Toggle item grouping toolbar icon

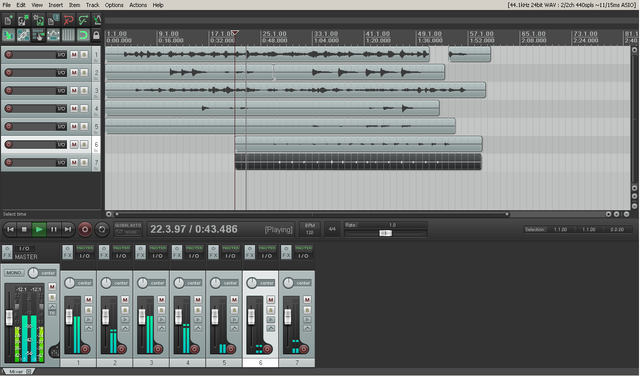click(x=23, y=35)
